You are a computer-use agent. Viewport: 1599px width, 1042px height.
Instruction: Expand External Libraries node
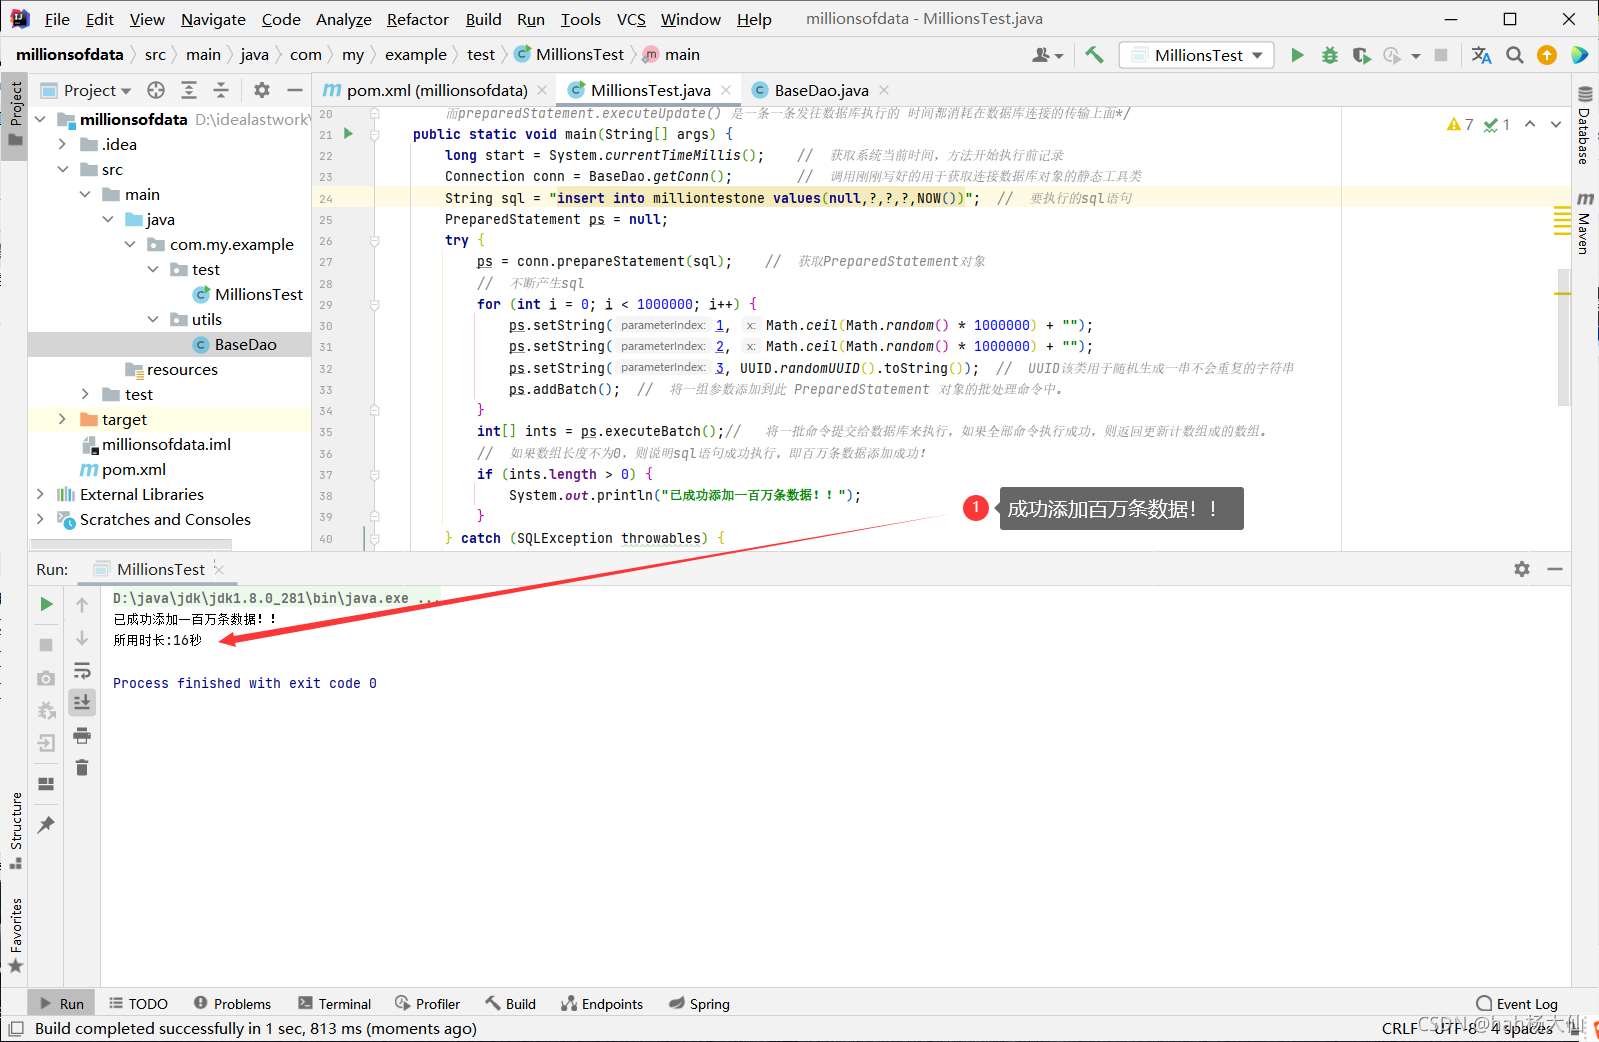[x=40, y=494]
